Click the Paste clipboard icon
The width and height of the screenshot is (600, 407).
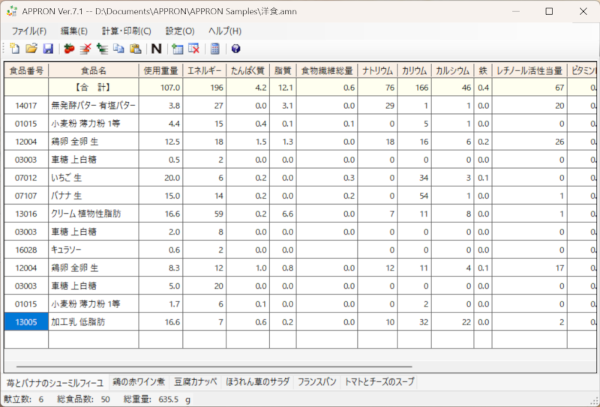tap(134, 48)
